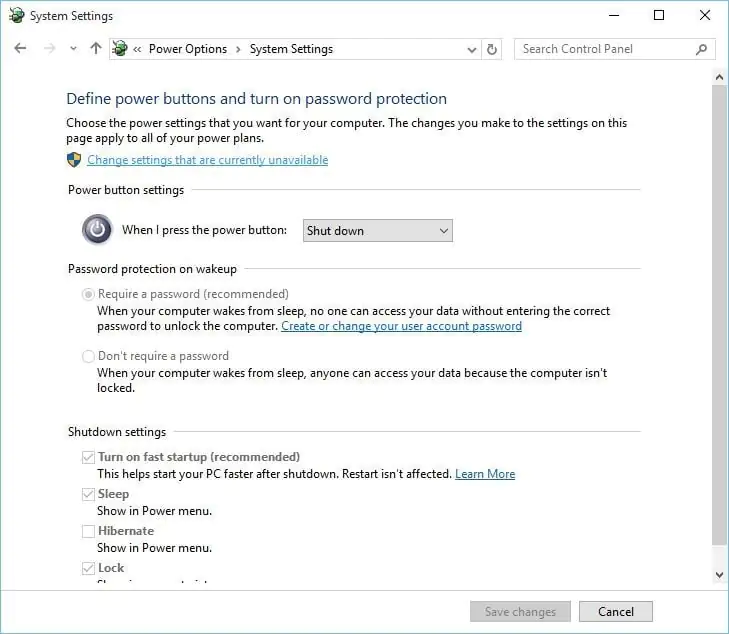
Task: Select System Settings breadcrumb
Action: click(x=291, y=49)
